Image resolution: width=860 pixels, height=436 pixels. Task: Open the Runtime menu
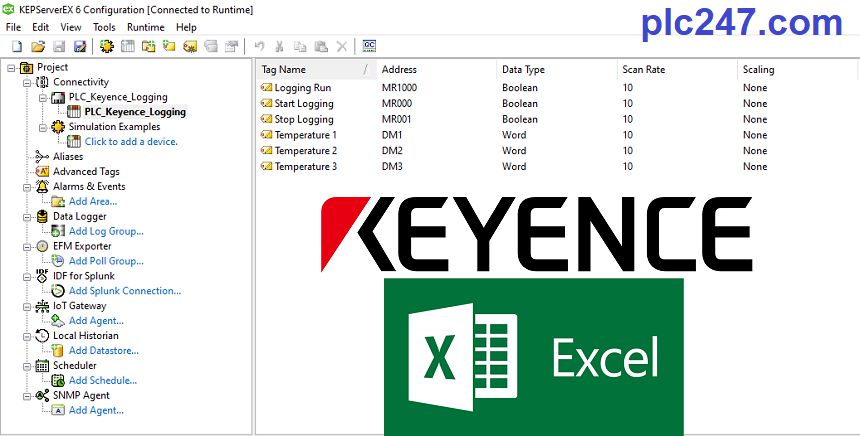(x=146, y=27)
